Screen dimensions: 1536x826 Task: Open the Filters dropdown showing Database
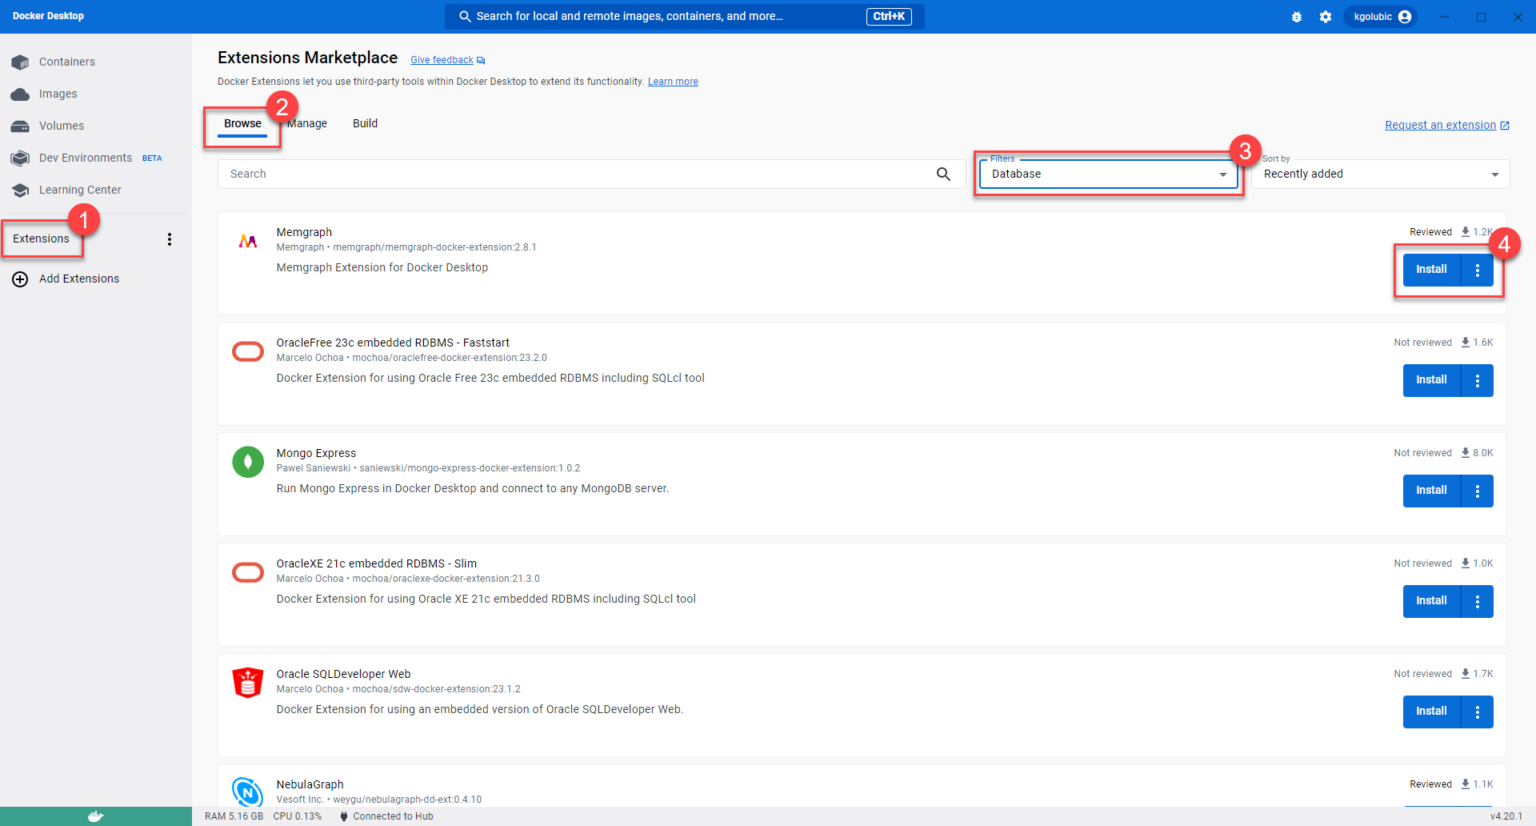coord(1108,173)
